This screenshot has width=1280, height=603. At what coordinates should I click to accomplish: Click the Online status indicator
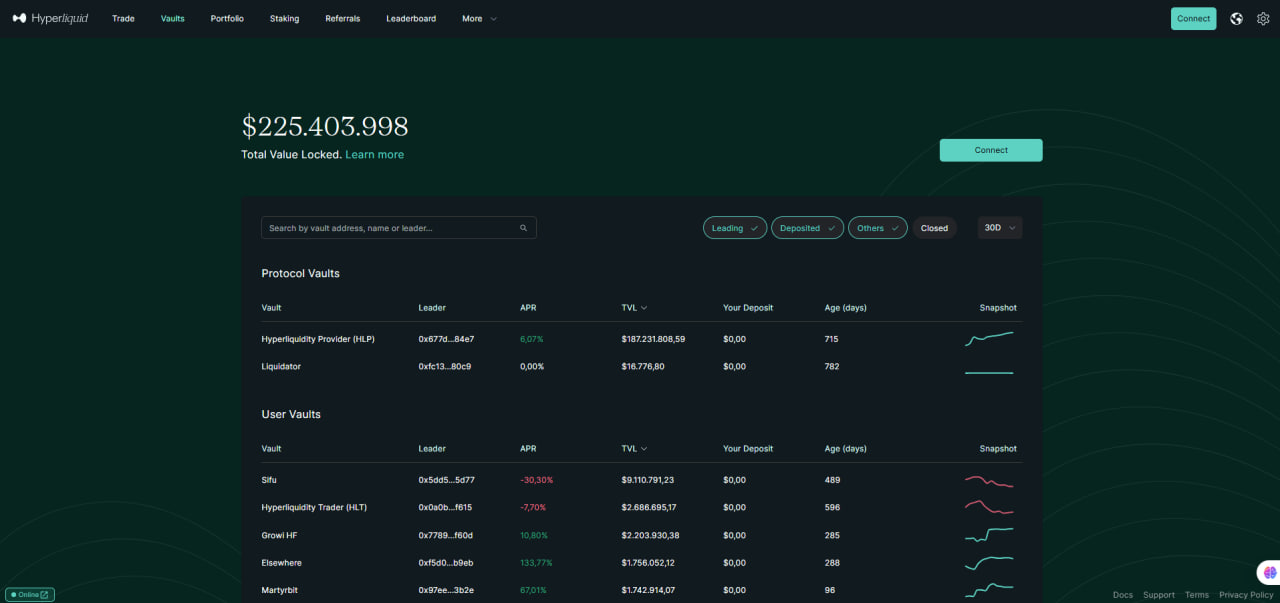[x=30, y=594]
